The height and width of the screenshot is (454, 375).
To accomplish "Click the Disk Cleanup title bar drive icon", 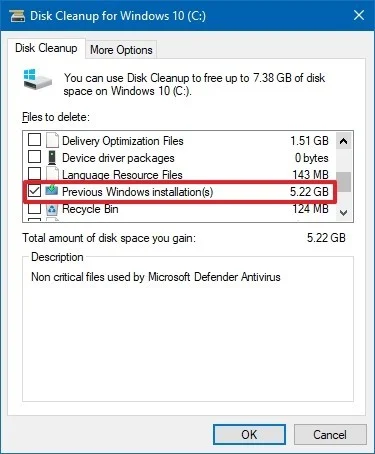I will (x=17, y=16).
